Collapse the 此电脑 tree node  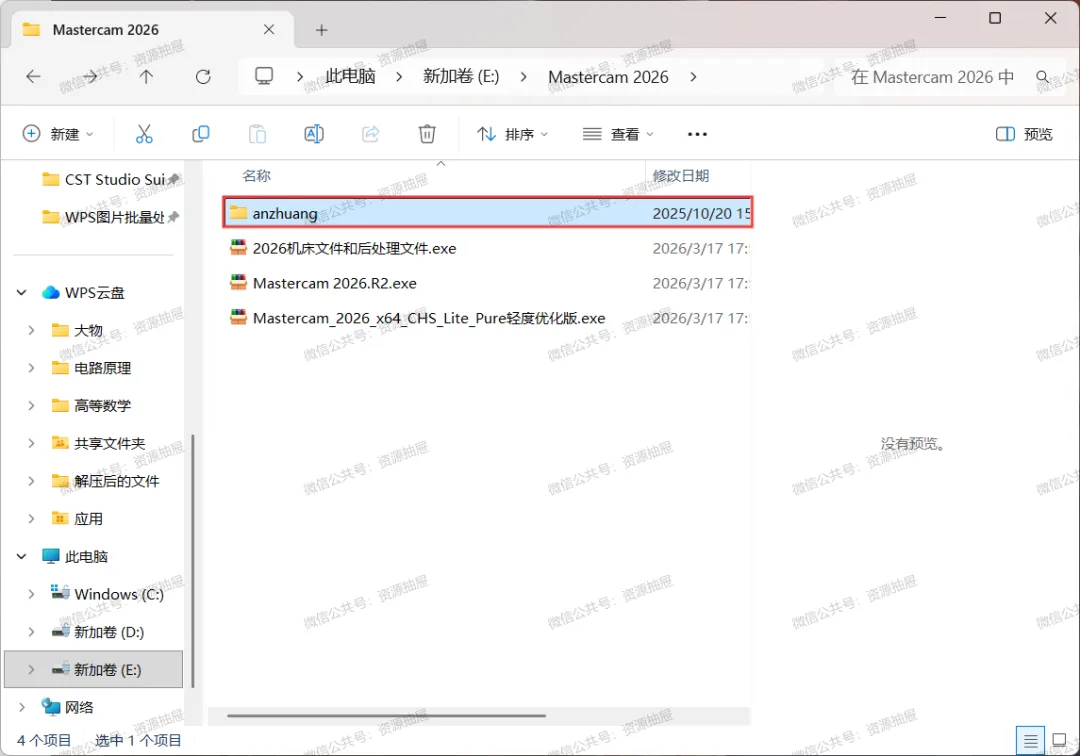(21, 556)
